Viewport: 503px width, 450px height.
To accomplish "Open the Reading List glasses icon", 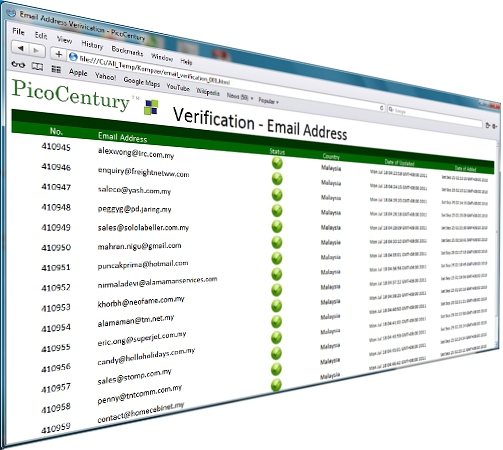I will click(18, 64).
